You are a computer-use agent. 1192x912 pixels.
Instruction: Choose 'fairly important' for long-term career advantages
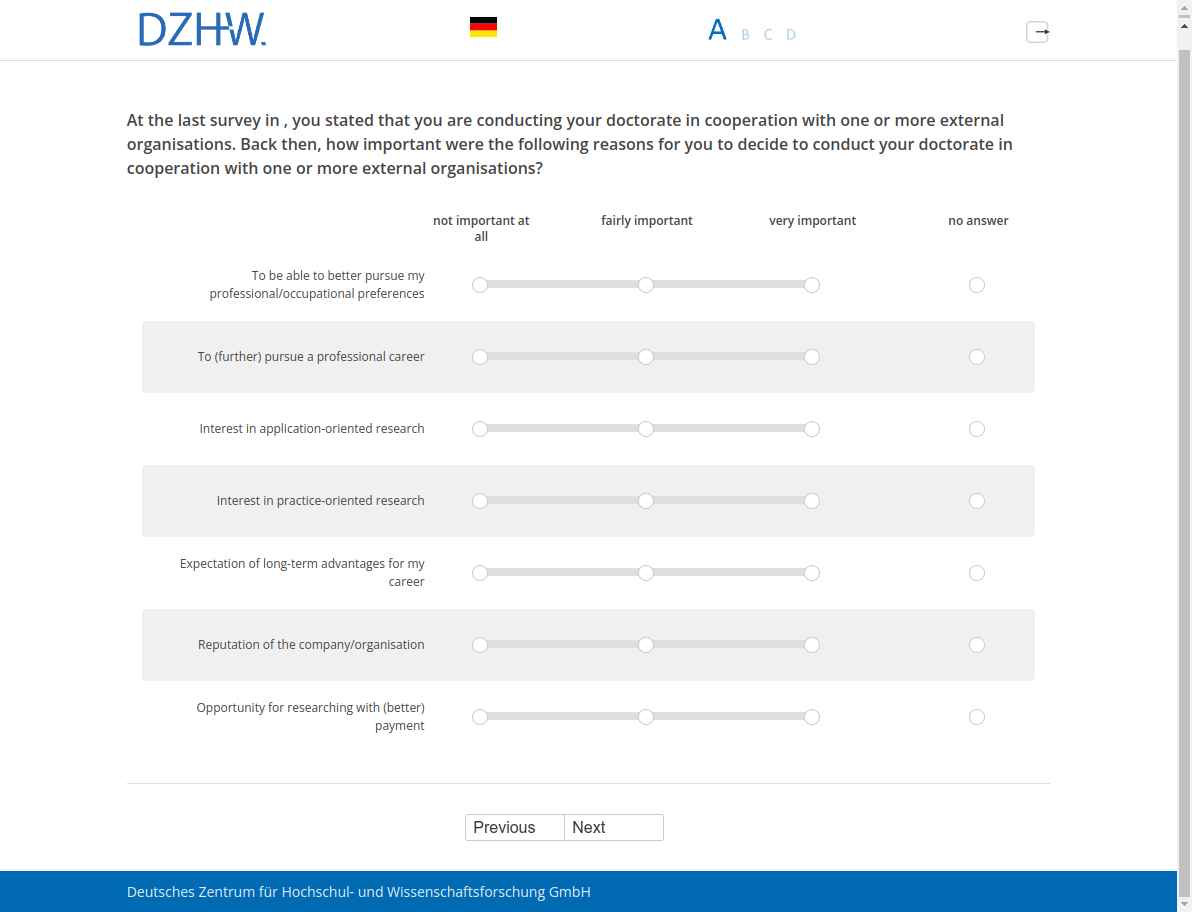tap(646, 573)
